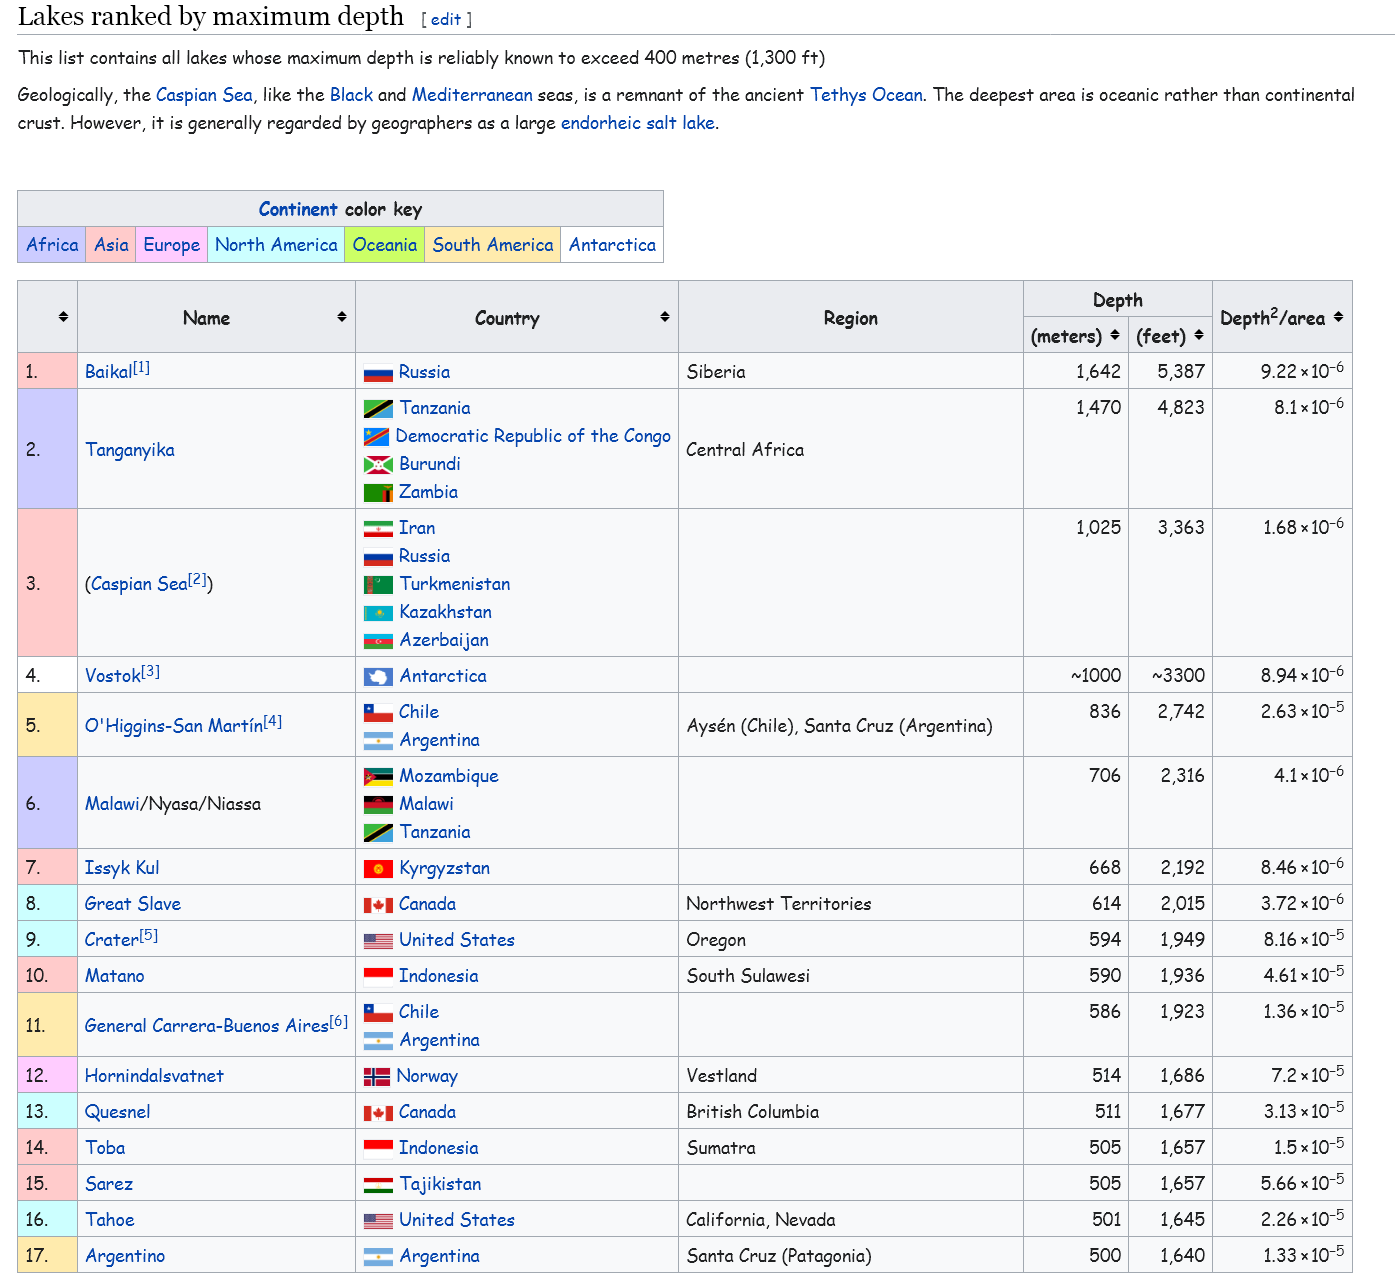Open the Caspian Sea link in the intro paragraph

coord(204,95)
